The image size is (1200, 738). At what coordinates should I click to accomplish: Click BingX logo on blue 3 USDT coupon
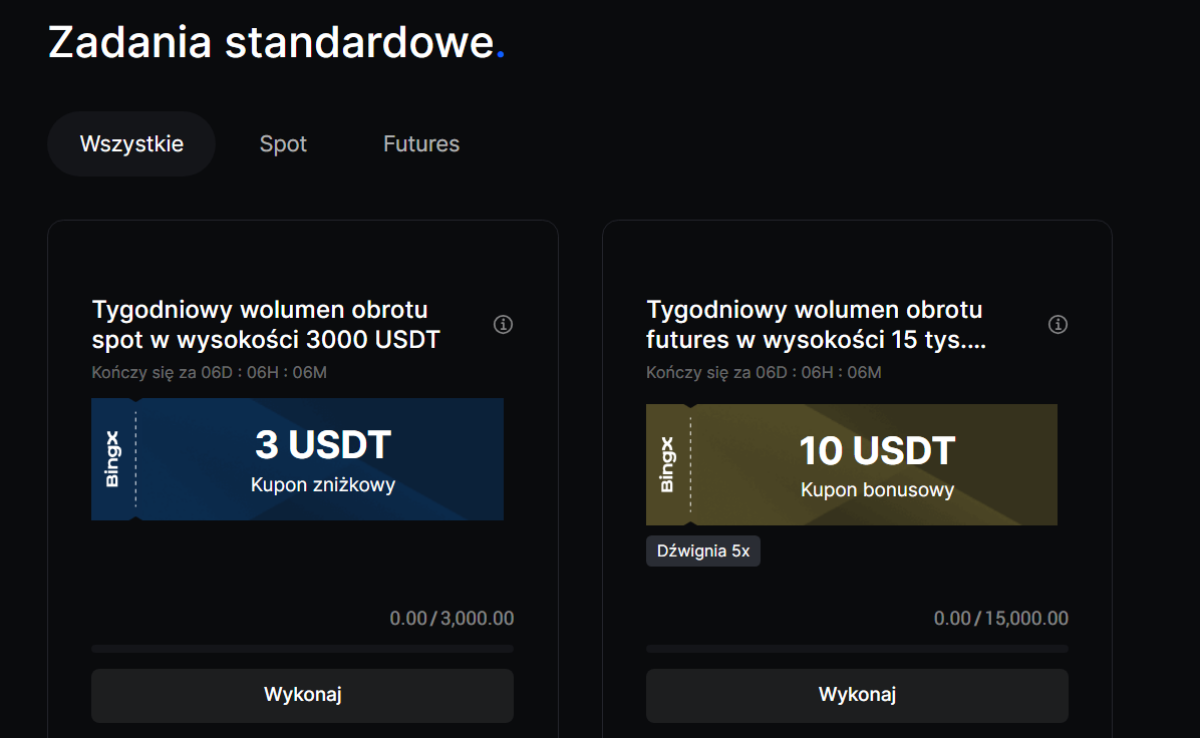(112, 460)
